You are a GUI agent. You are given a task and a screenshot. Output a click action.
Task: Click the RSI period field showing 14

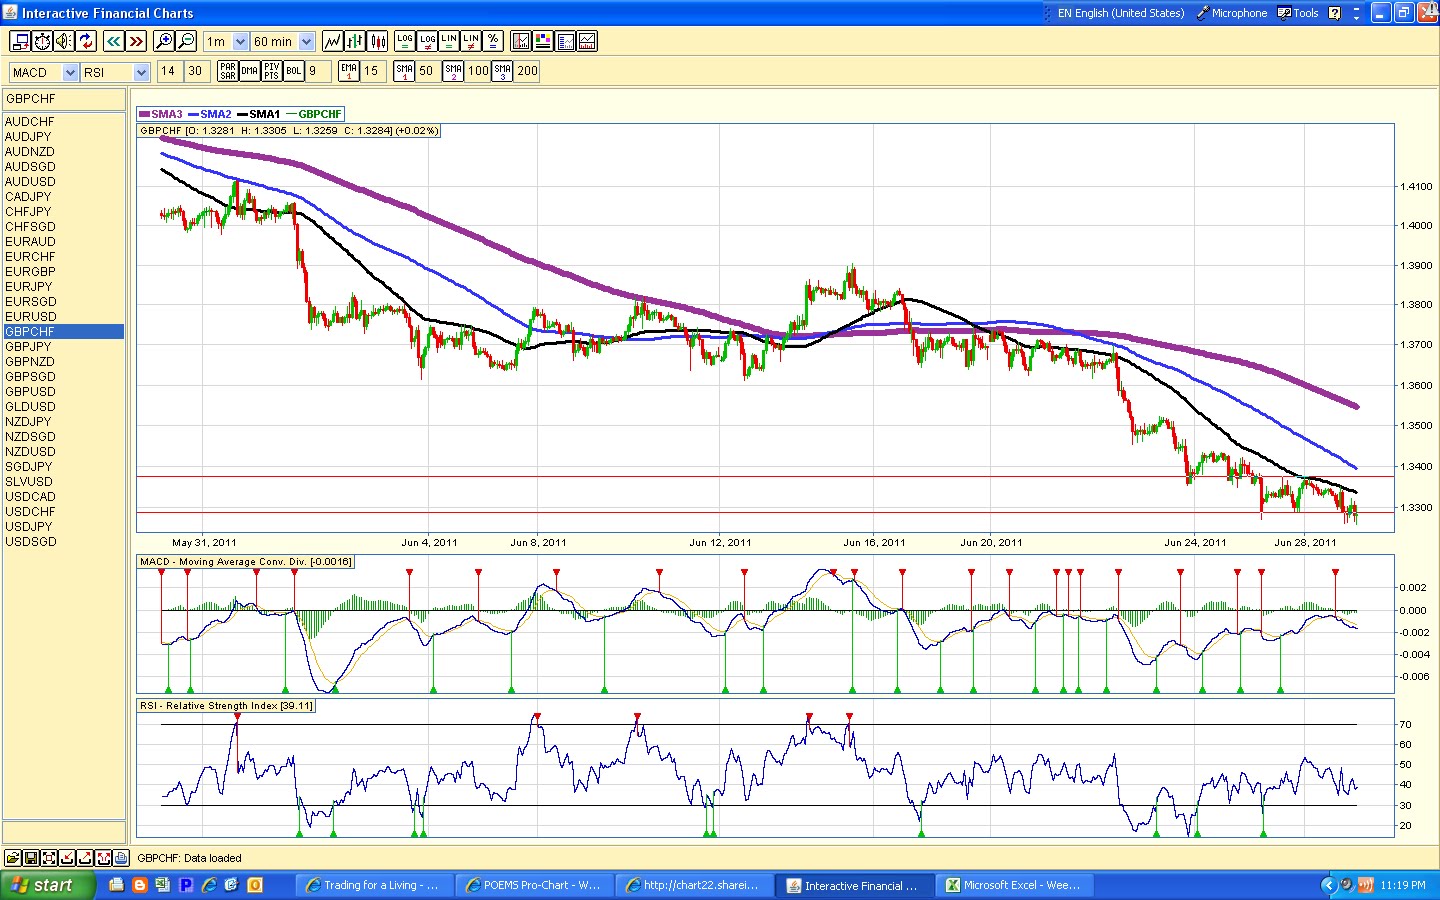(168, 71)
